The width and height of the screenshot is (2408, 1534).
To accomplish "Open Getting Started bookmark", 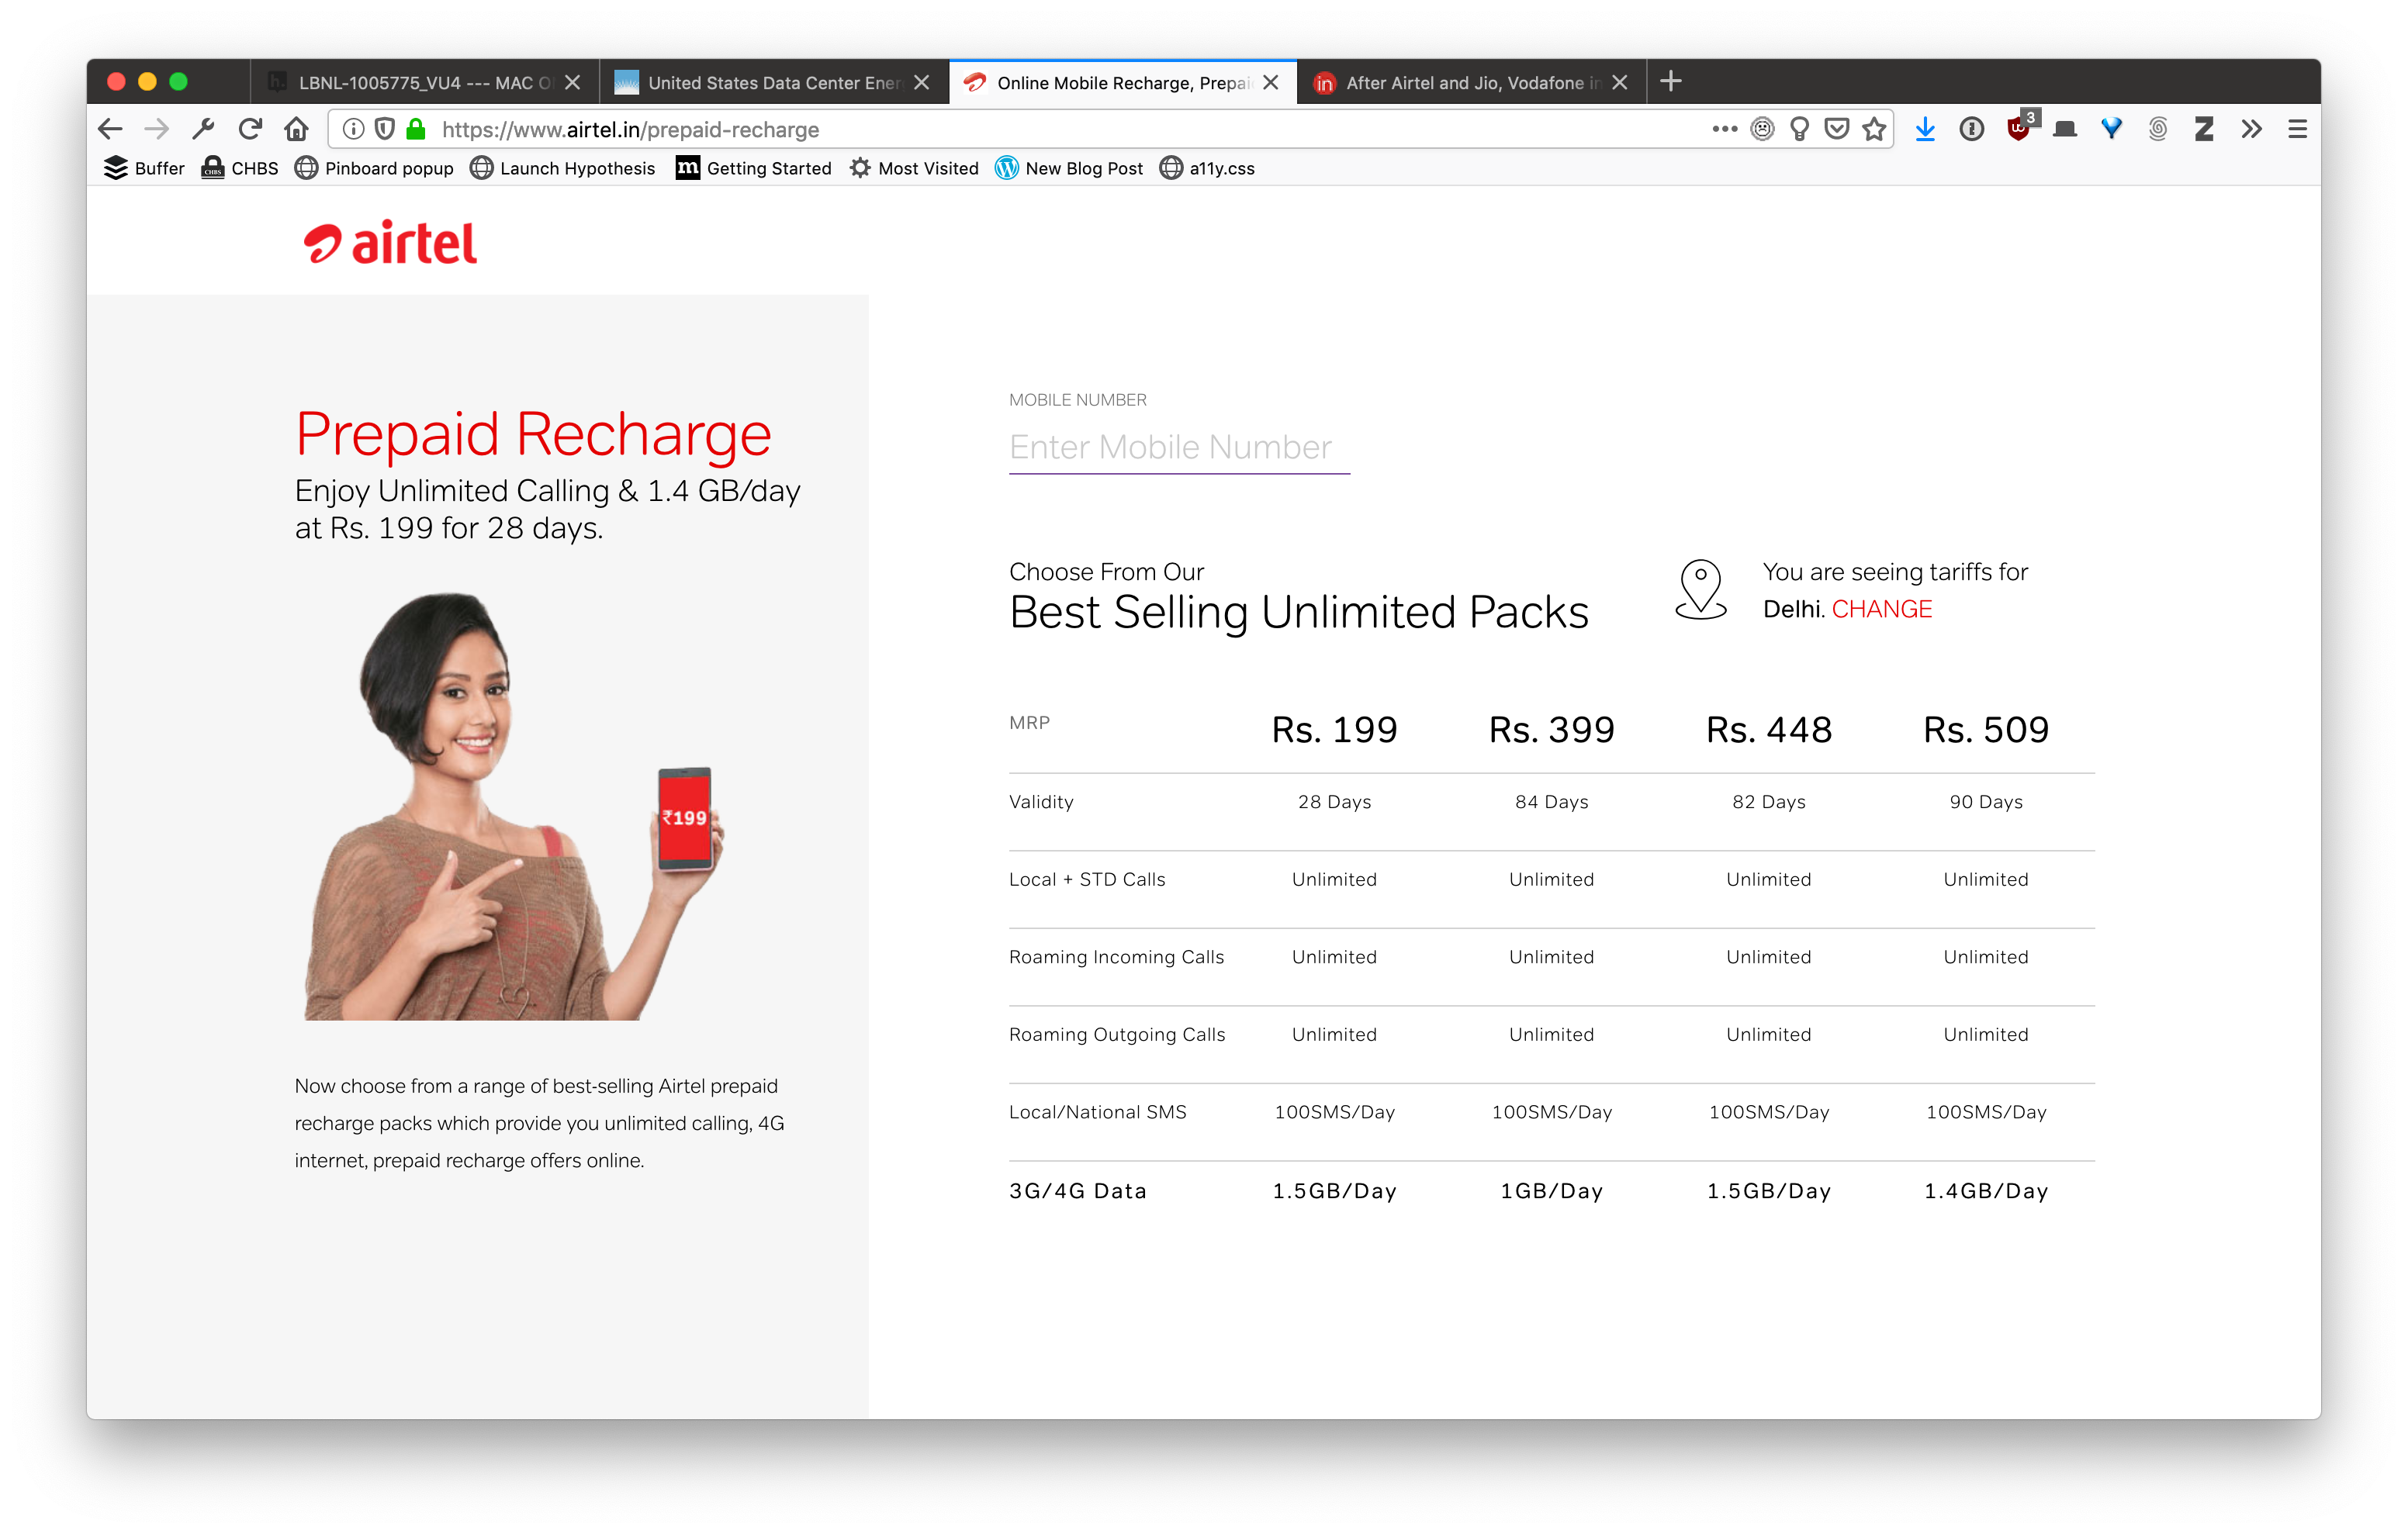I will coord(754,168).
